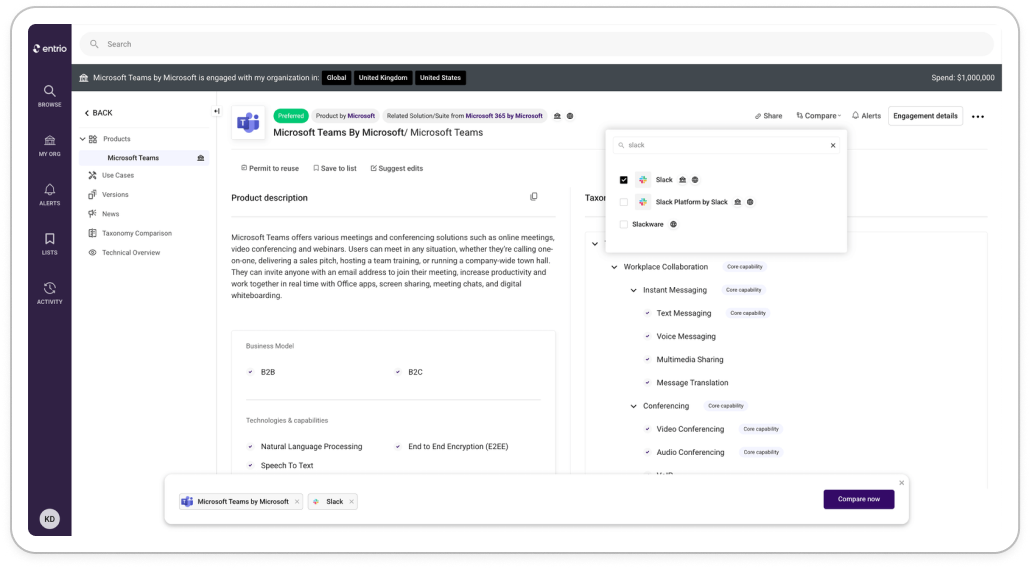Image resolution: width=1031 pixels, height=568 pixels.
Task: Click the Engagement details button
Action: click(926, 116)
